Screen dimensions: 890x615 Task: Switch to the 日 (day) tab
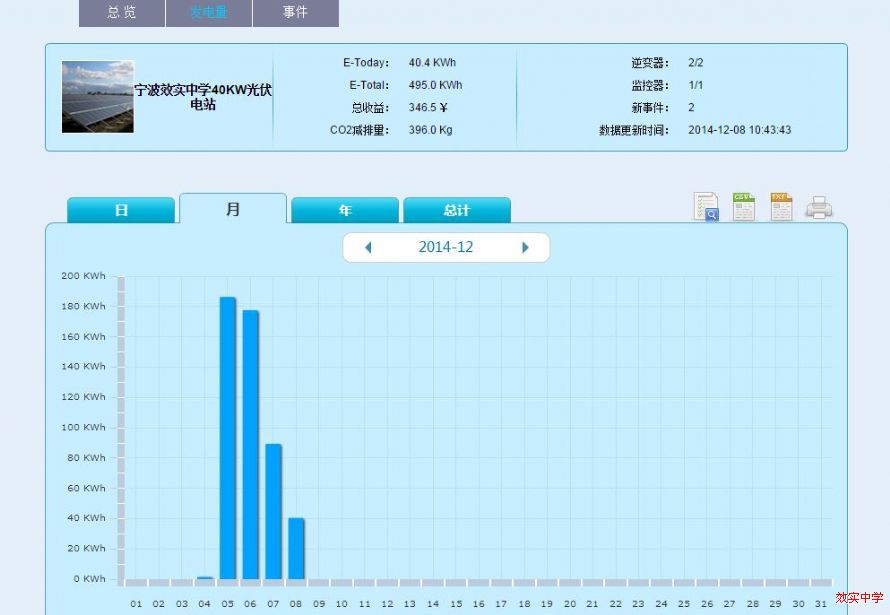tap(121, 210)
